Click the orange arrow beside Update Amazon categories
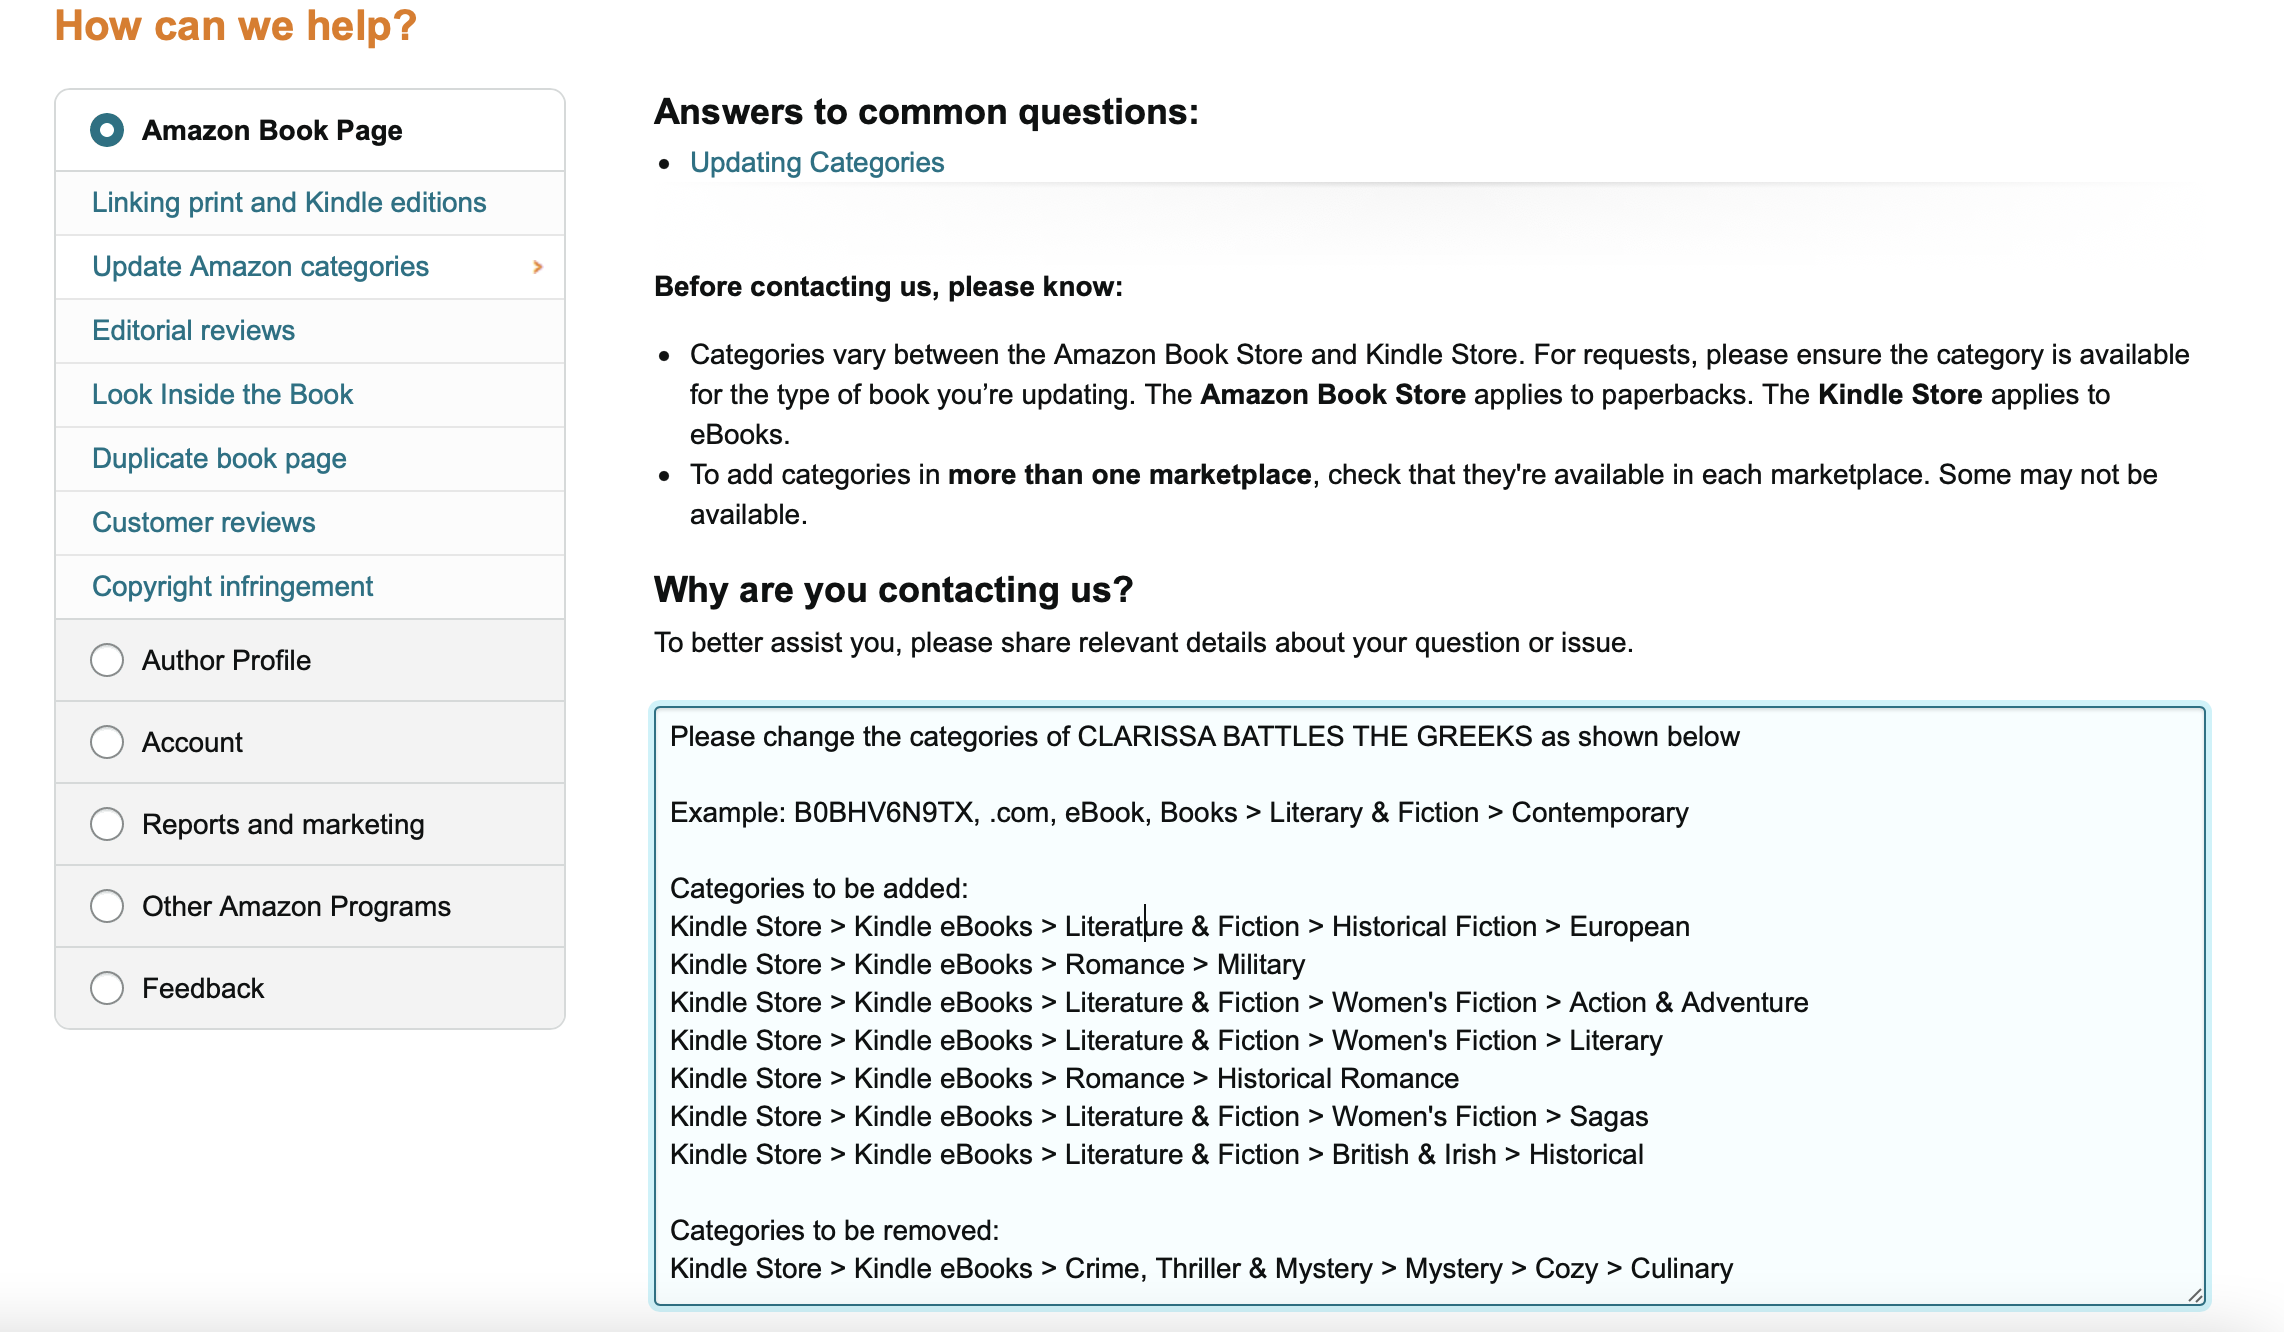This screenshot has height=1332, width=2284. coord(538,267)
